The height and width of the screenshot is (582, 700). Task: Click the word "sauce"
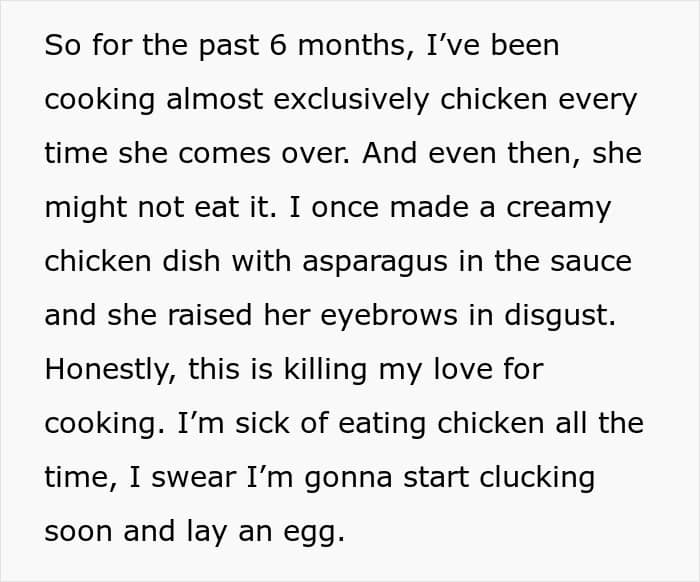[591, 262]
